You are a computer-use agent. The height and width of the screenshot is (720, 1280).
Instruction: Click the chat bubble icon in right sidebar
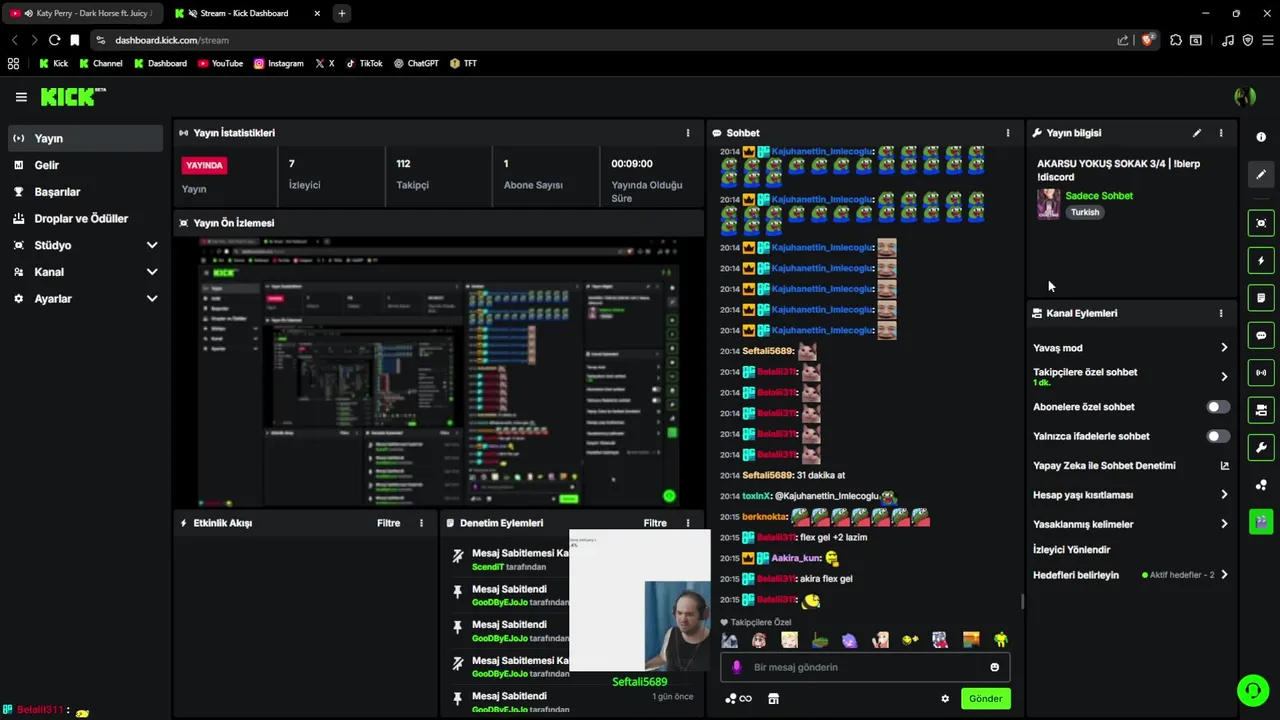[x=1261, y=336]
